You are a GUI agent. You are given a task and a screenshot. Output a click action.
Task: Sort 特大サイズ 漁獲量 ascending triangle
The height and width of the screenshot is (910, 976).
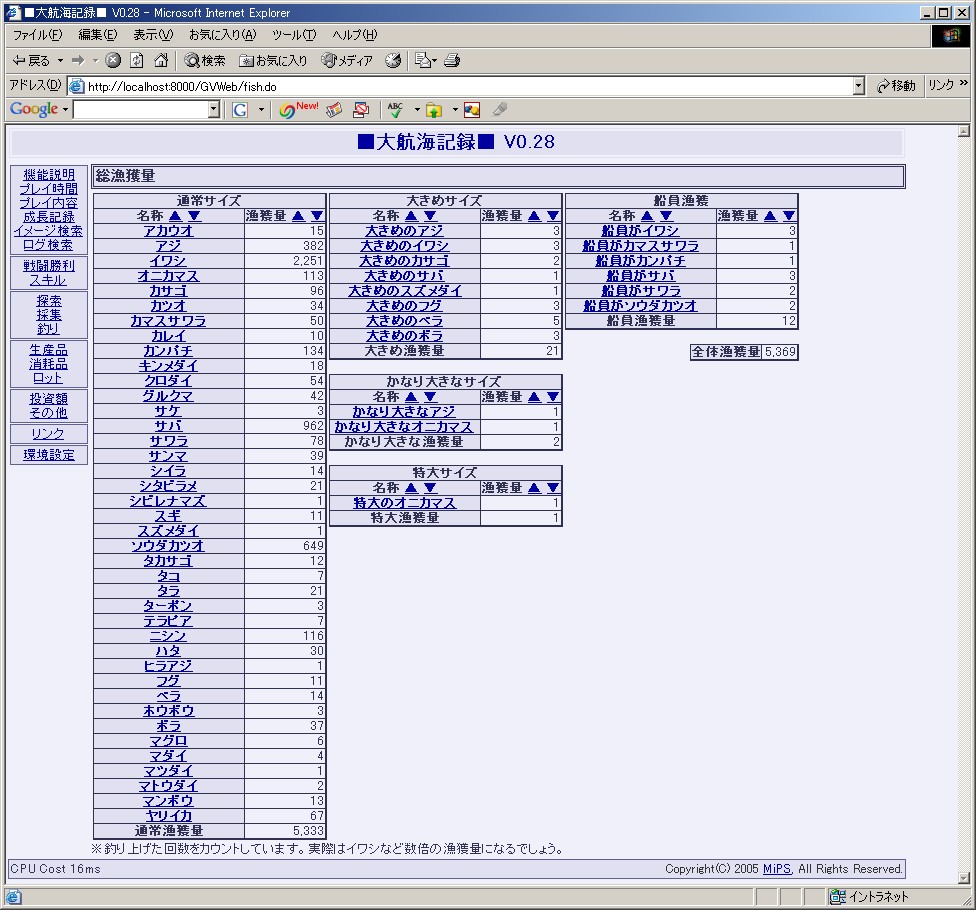(534, 488)
